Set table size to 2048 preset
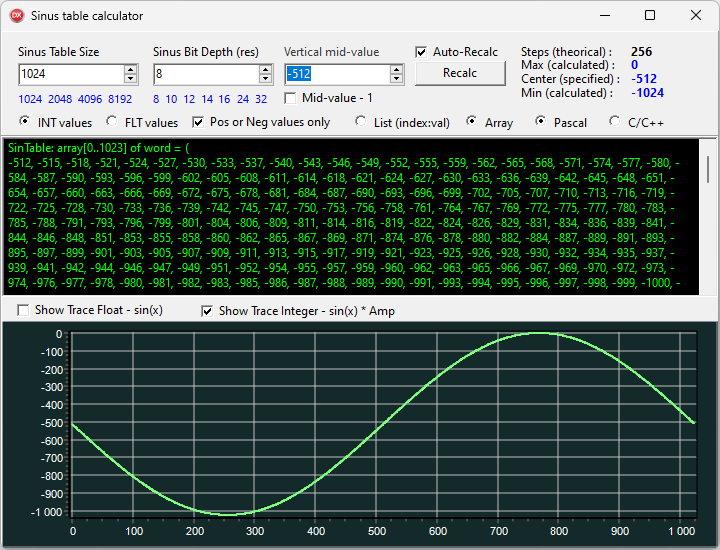The width and height of the screenshot is (720, 550). point(60,99)
